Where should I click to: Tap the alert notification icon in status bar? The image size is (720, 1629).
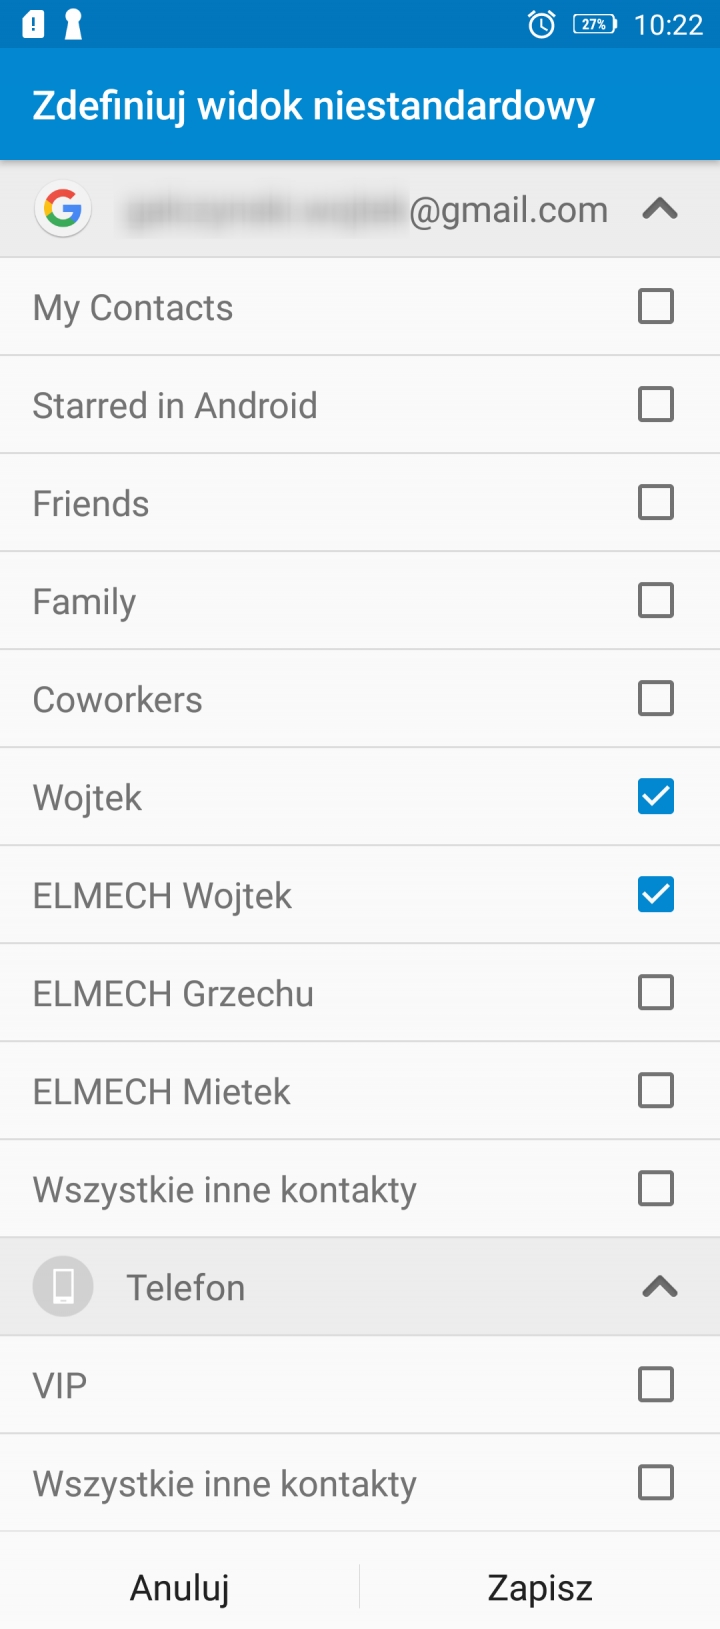point(33,24)
